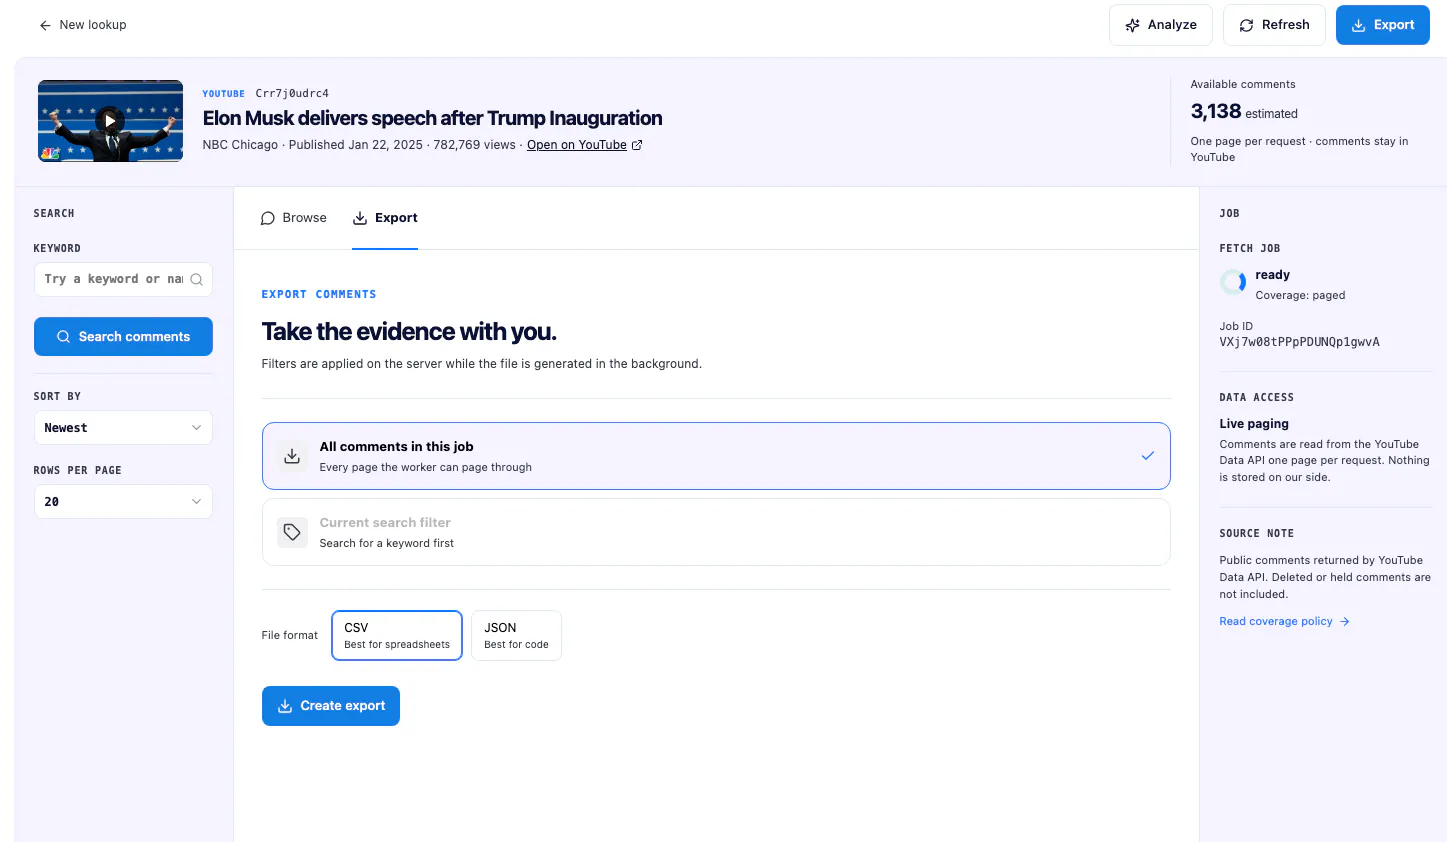
Task: Select the Export tab
Action: (385, 218)
